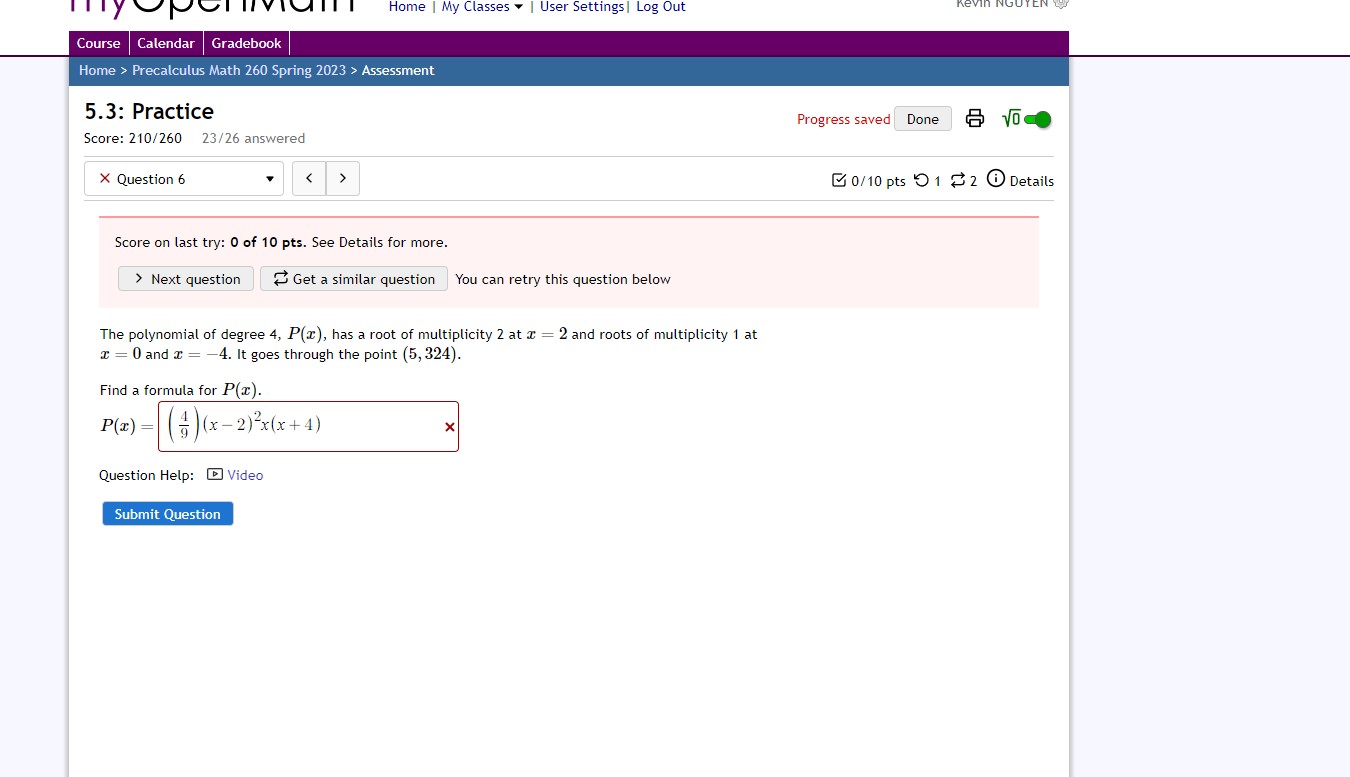Click the red X next to Question 6
Screen dimensions: 1350x777
point(104,178)
